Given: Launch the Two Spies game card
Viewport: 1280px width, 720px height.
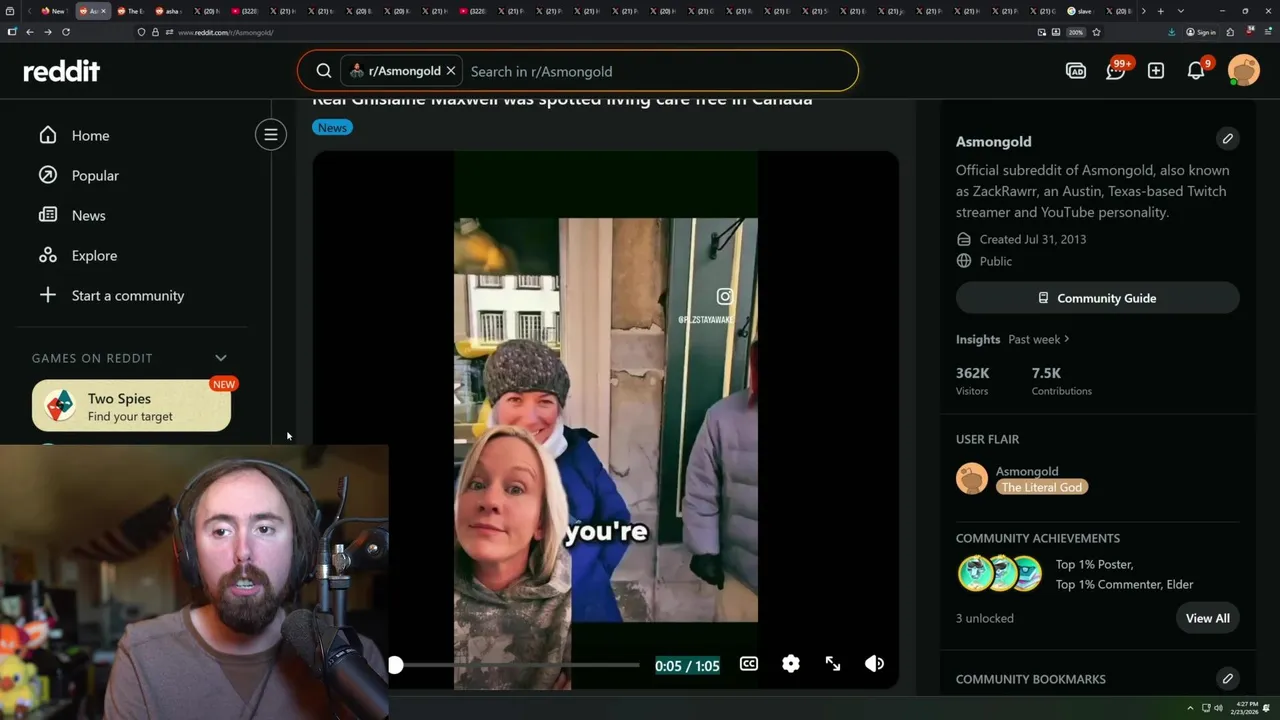Looking at the screenshot, I should click(131, 406).
